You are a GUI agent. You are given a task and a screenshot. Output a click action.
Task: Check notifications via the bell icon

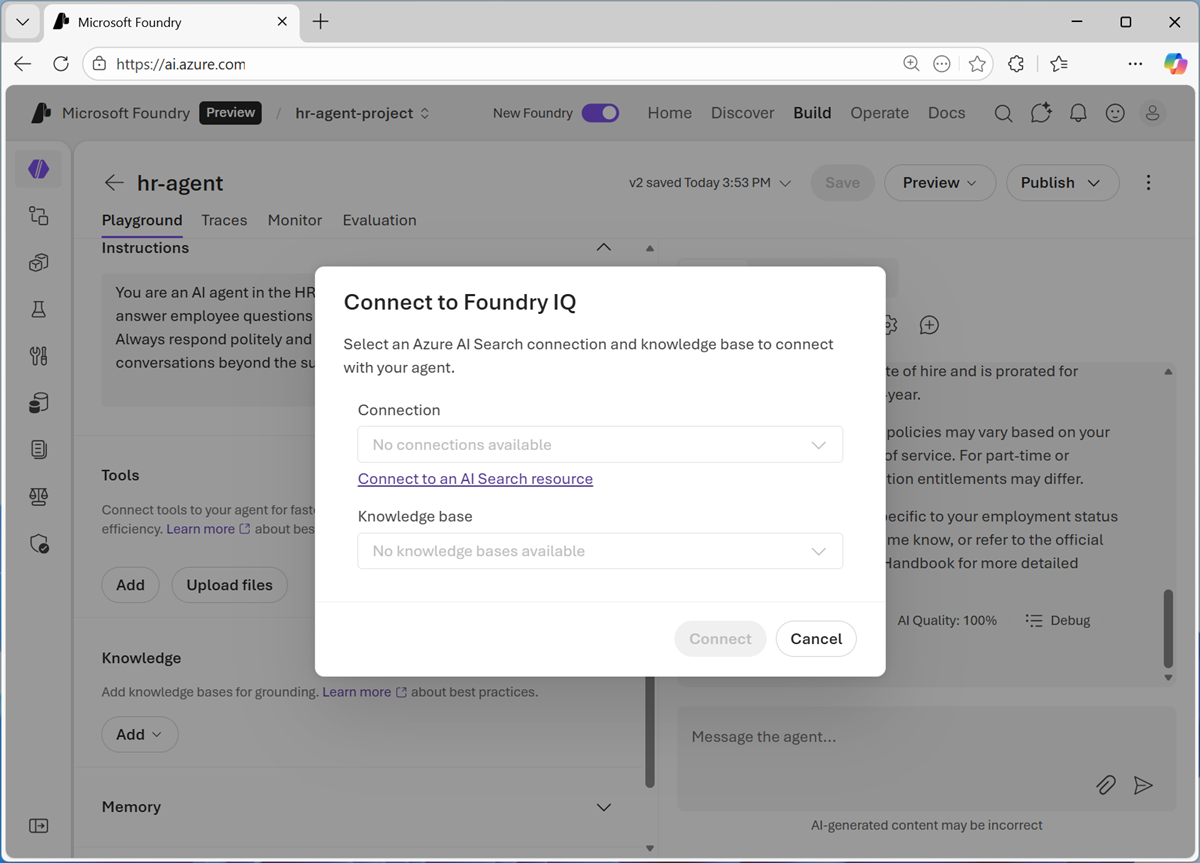[x=1078, y=113]
